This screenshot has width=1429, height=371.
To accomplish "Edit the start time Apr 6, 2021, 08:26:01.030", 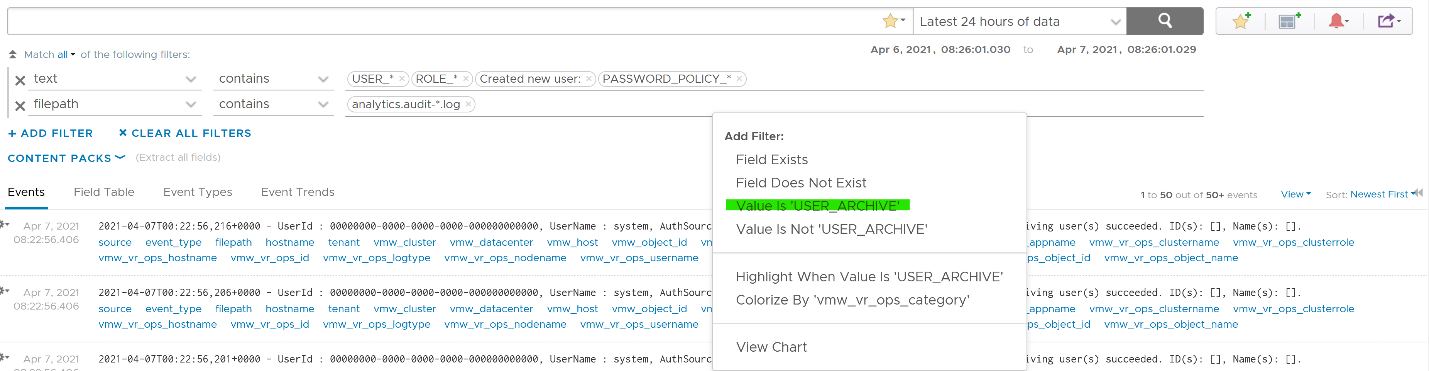I will click(941, 49).
